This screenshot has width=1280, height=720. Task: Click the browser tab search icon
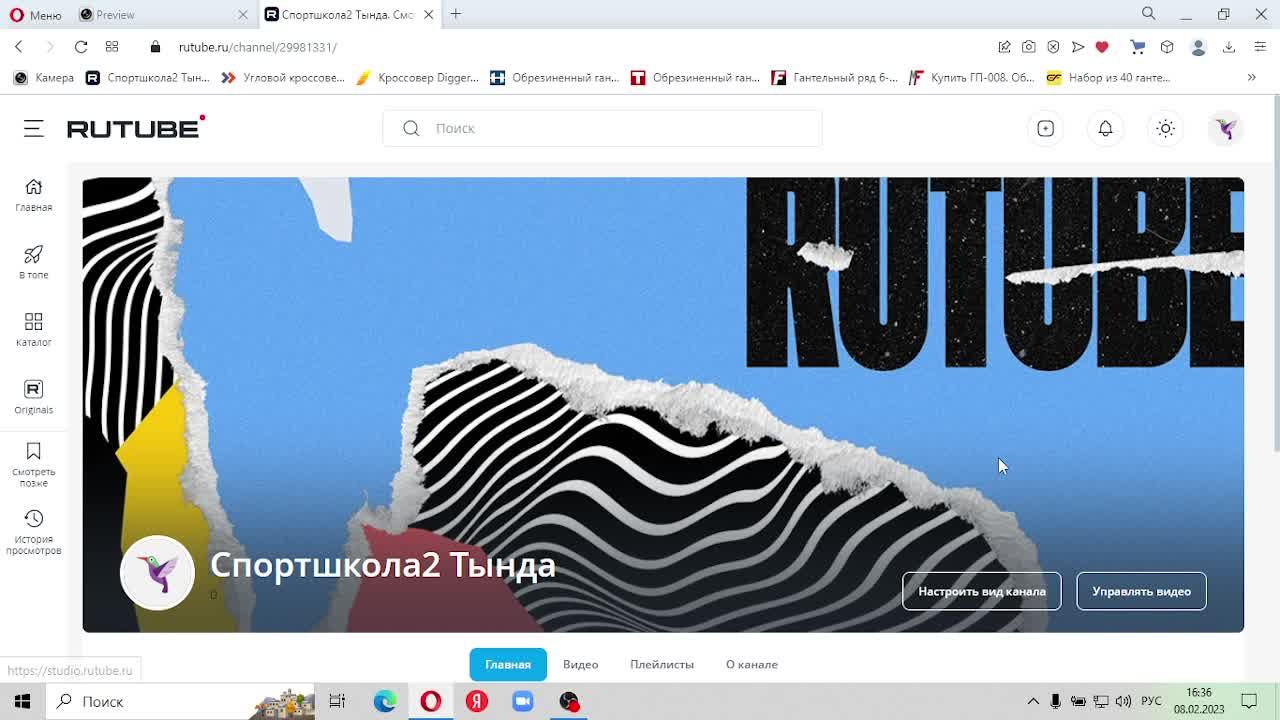[1149, 14]
